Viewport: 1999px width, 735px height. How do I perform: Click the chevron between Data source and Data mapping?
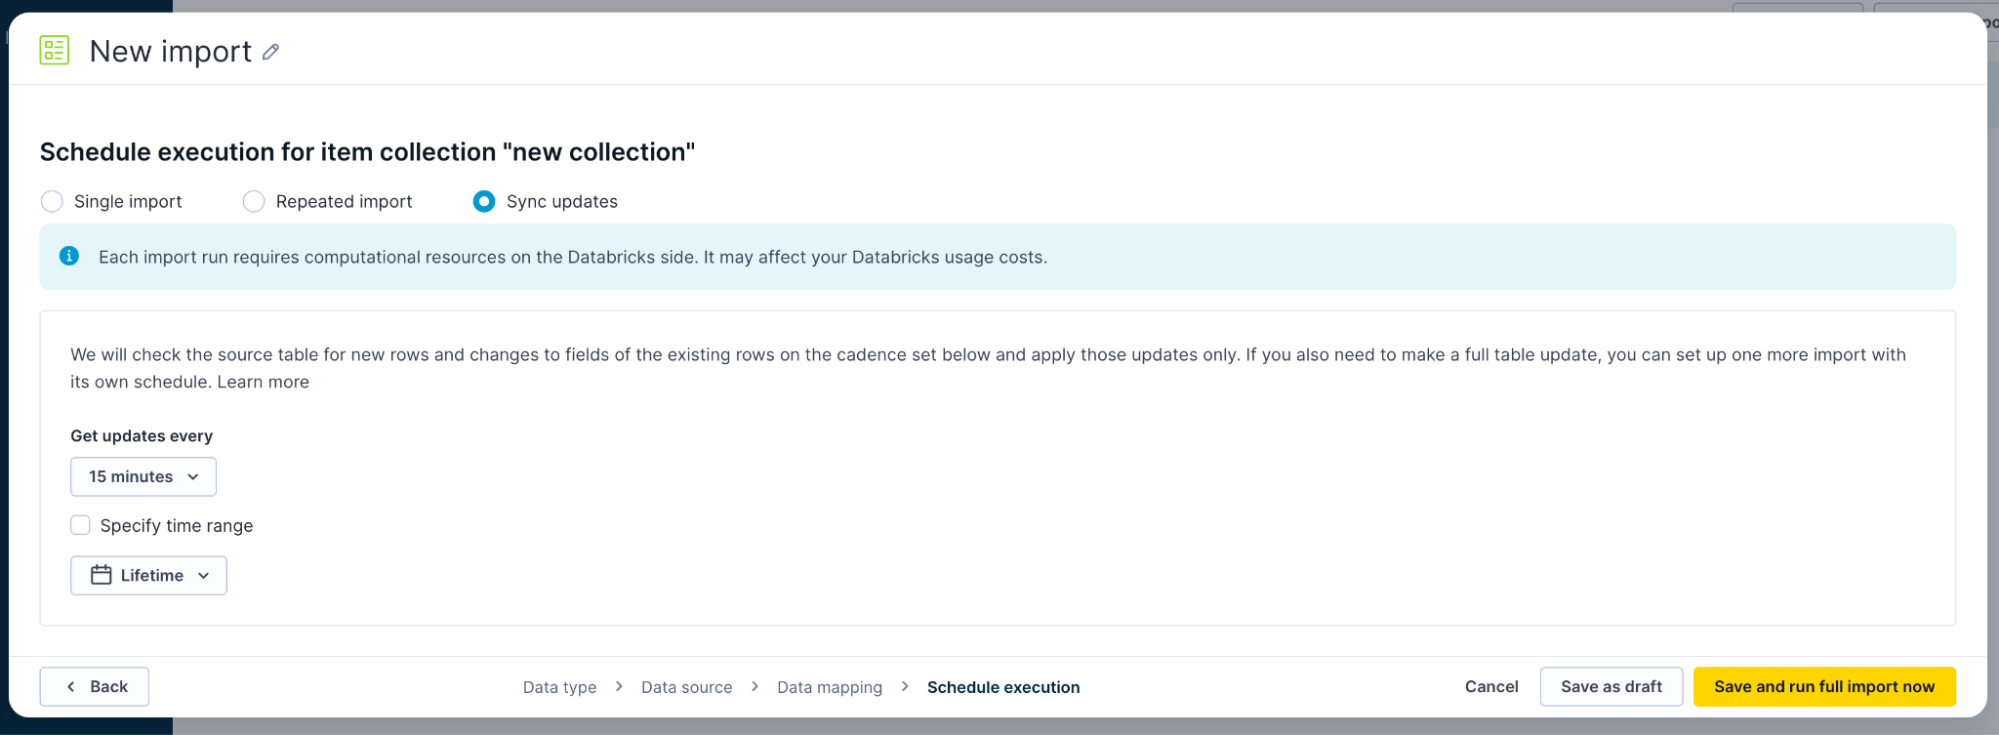pos(755,687)
